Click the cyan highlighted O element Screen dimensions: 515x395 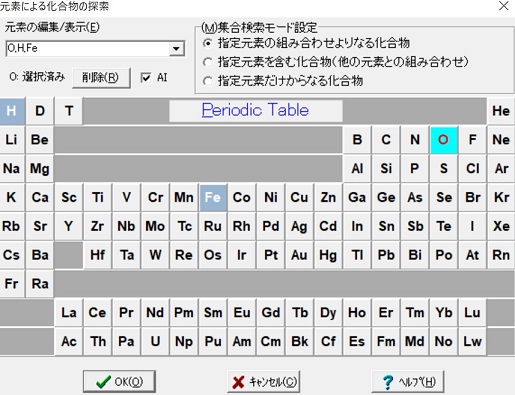coord(444,140)
